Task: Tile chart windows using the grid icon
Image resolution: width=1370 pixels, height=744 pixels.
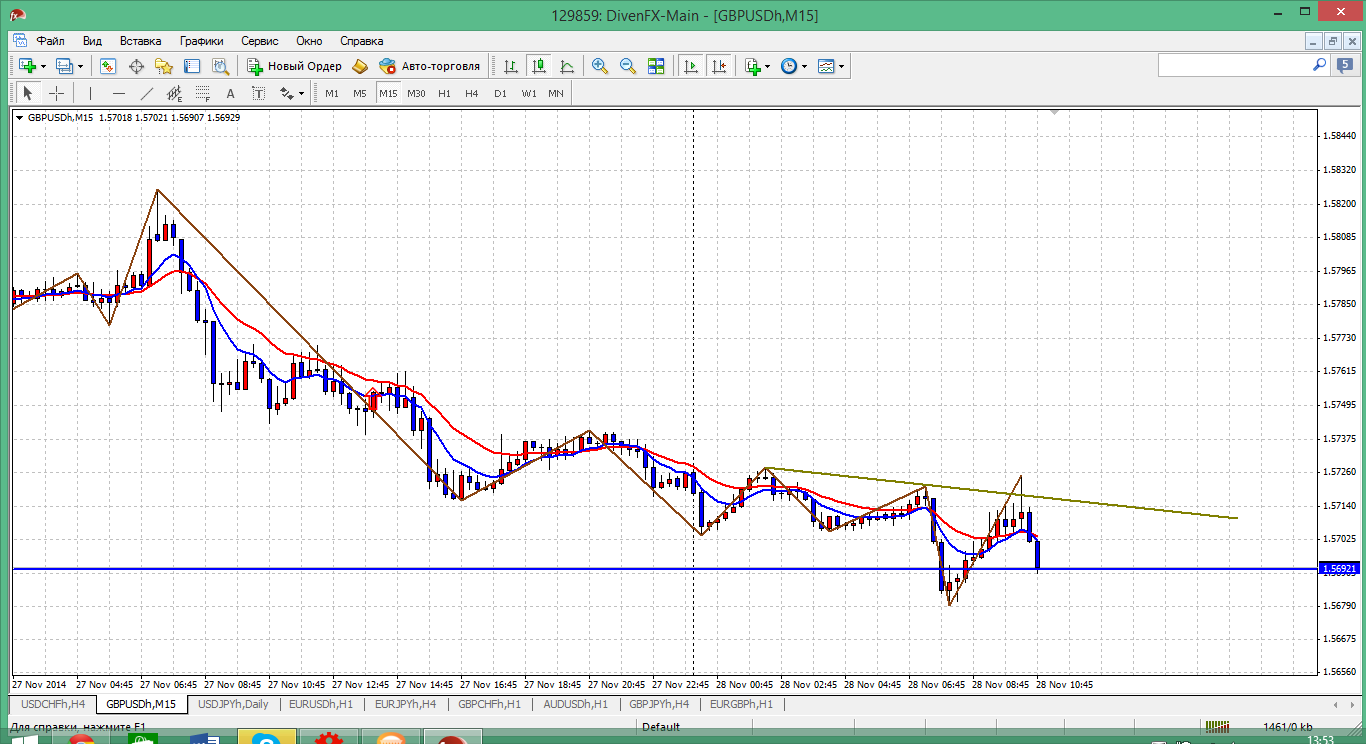Action: [656, 66]
